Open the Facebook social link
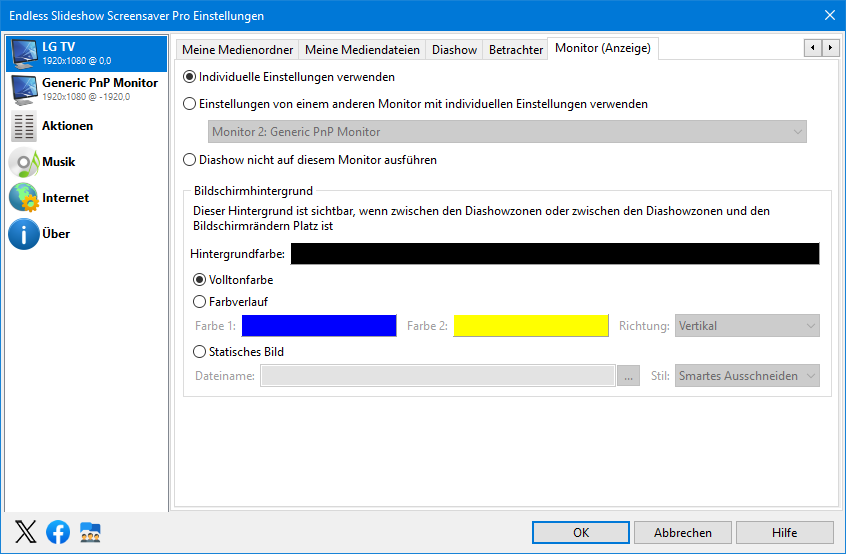The height and width of the screenshot is (554, 846). coord(58,532)
